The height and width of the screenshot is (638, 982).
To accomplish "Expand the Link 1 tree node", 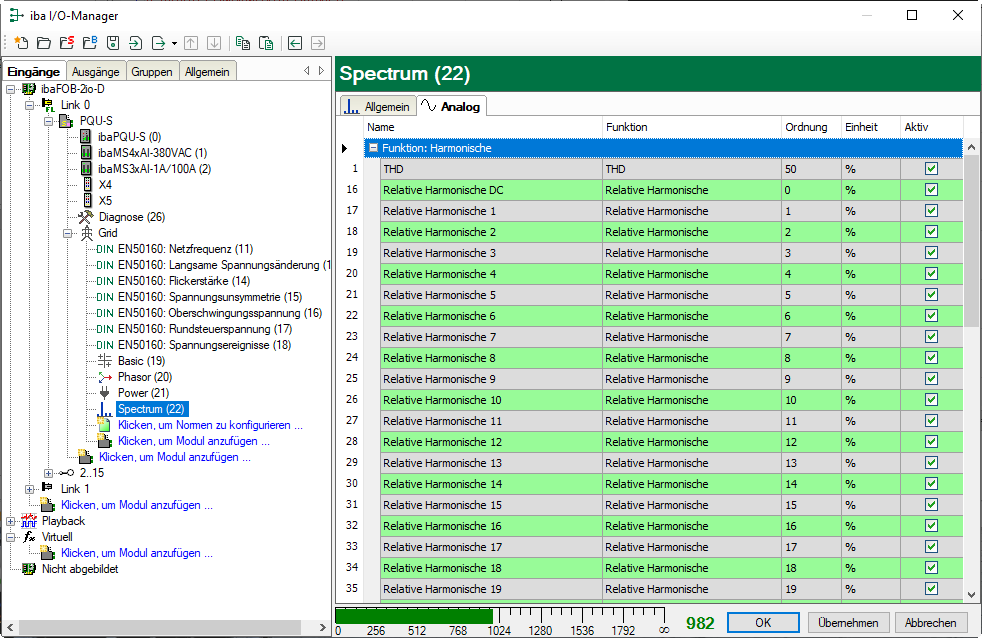I will 30,489.
